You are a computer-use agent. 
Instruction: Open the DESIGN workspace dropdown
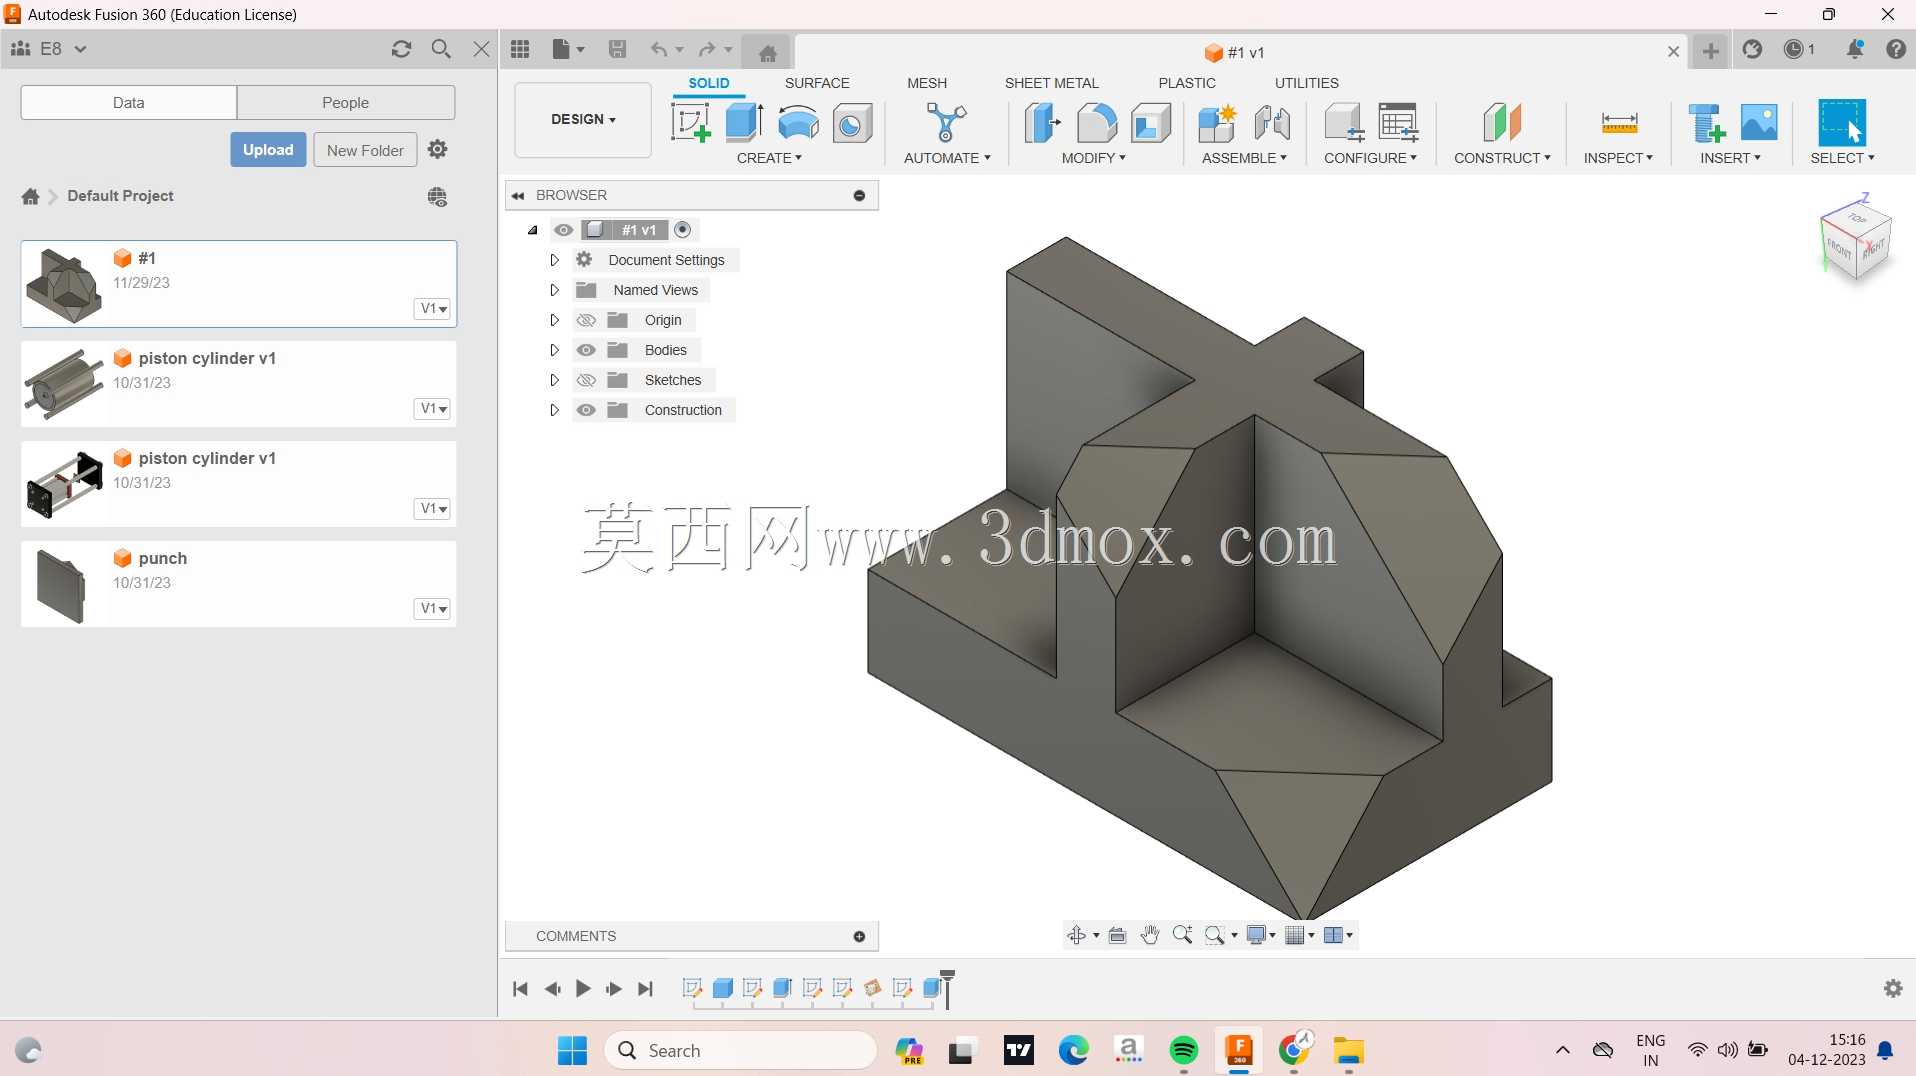click(x=583, y=119)
